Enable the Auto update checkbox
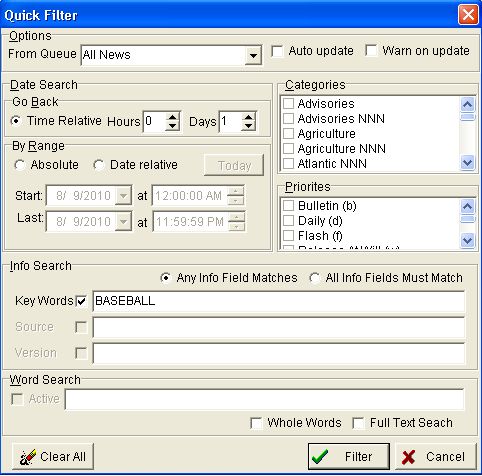482x476 pixels. click(x=277, y=51)
